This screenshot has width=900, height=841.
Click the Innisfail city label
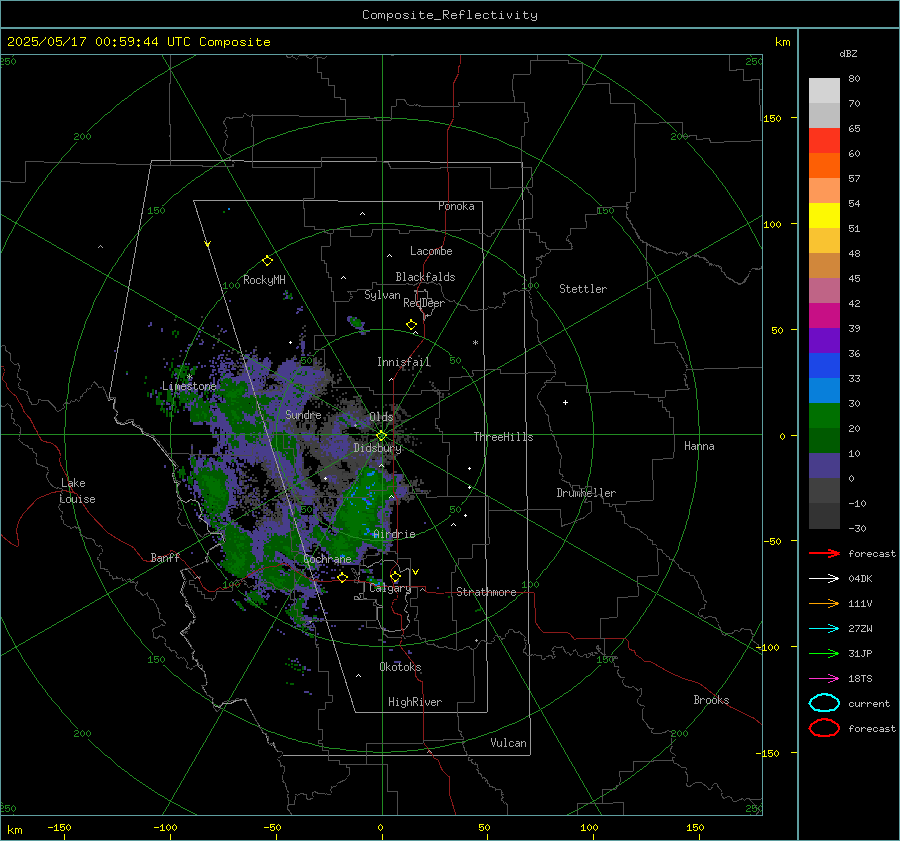coord(404,362)
